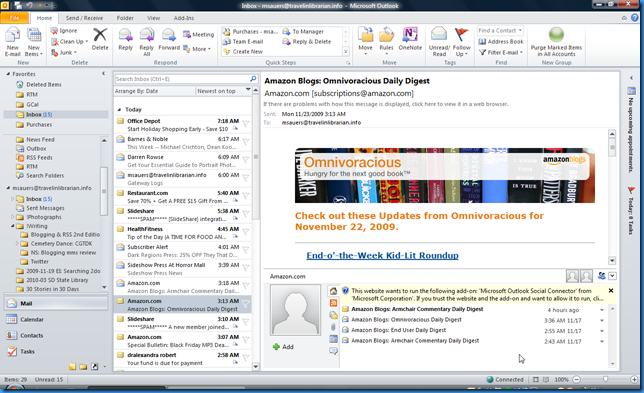Flag the Subscriber Alert message
This screenshot has height=393, width=644.
coord(246,250)
